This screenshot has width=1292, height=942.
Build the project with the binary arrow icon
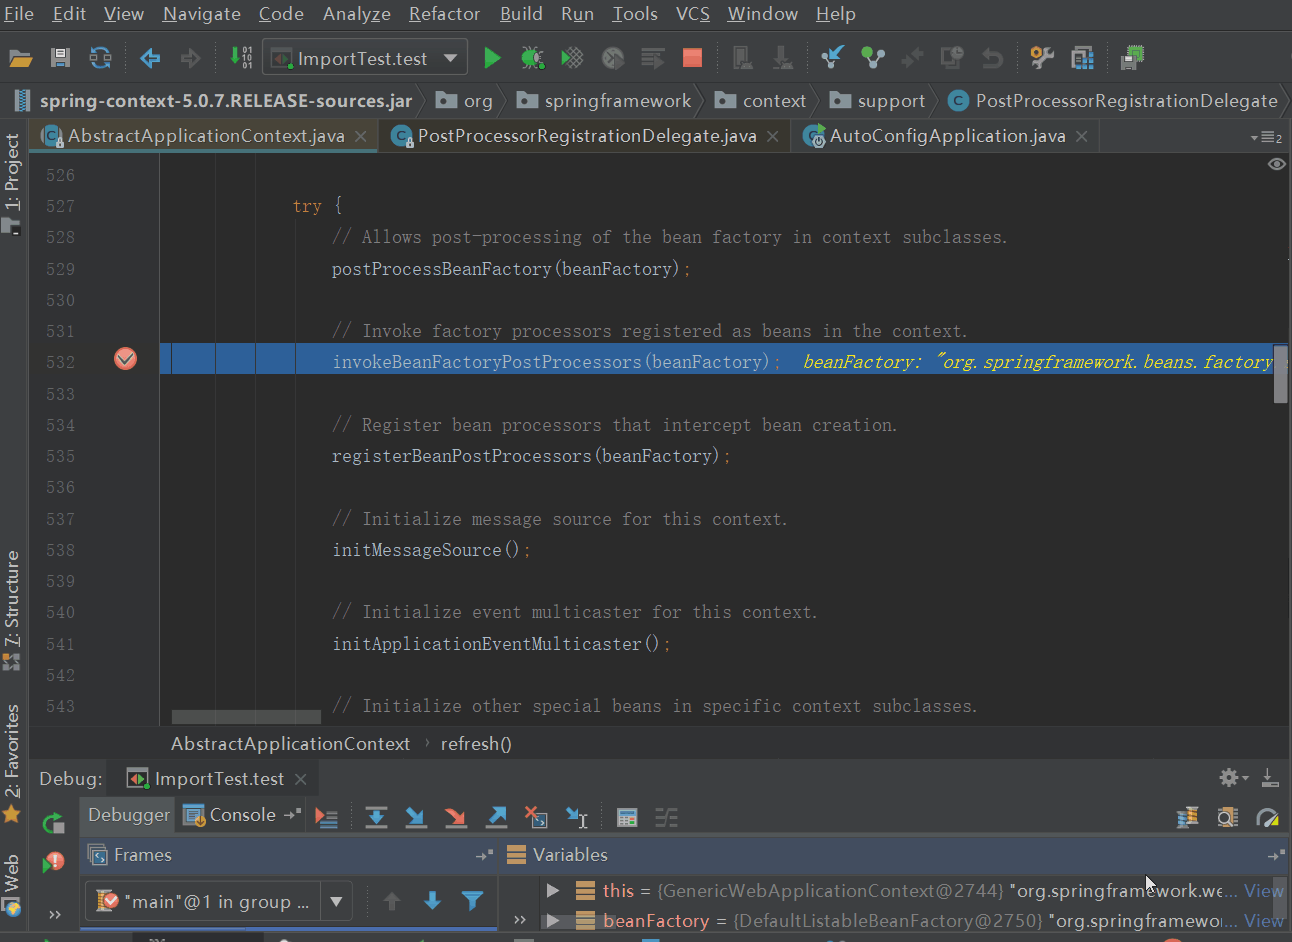tap(241, 58)
